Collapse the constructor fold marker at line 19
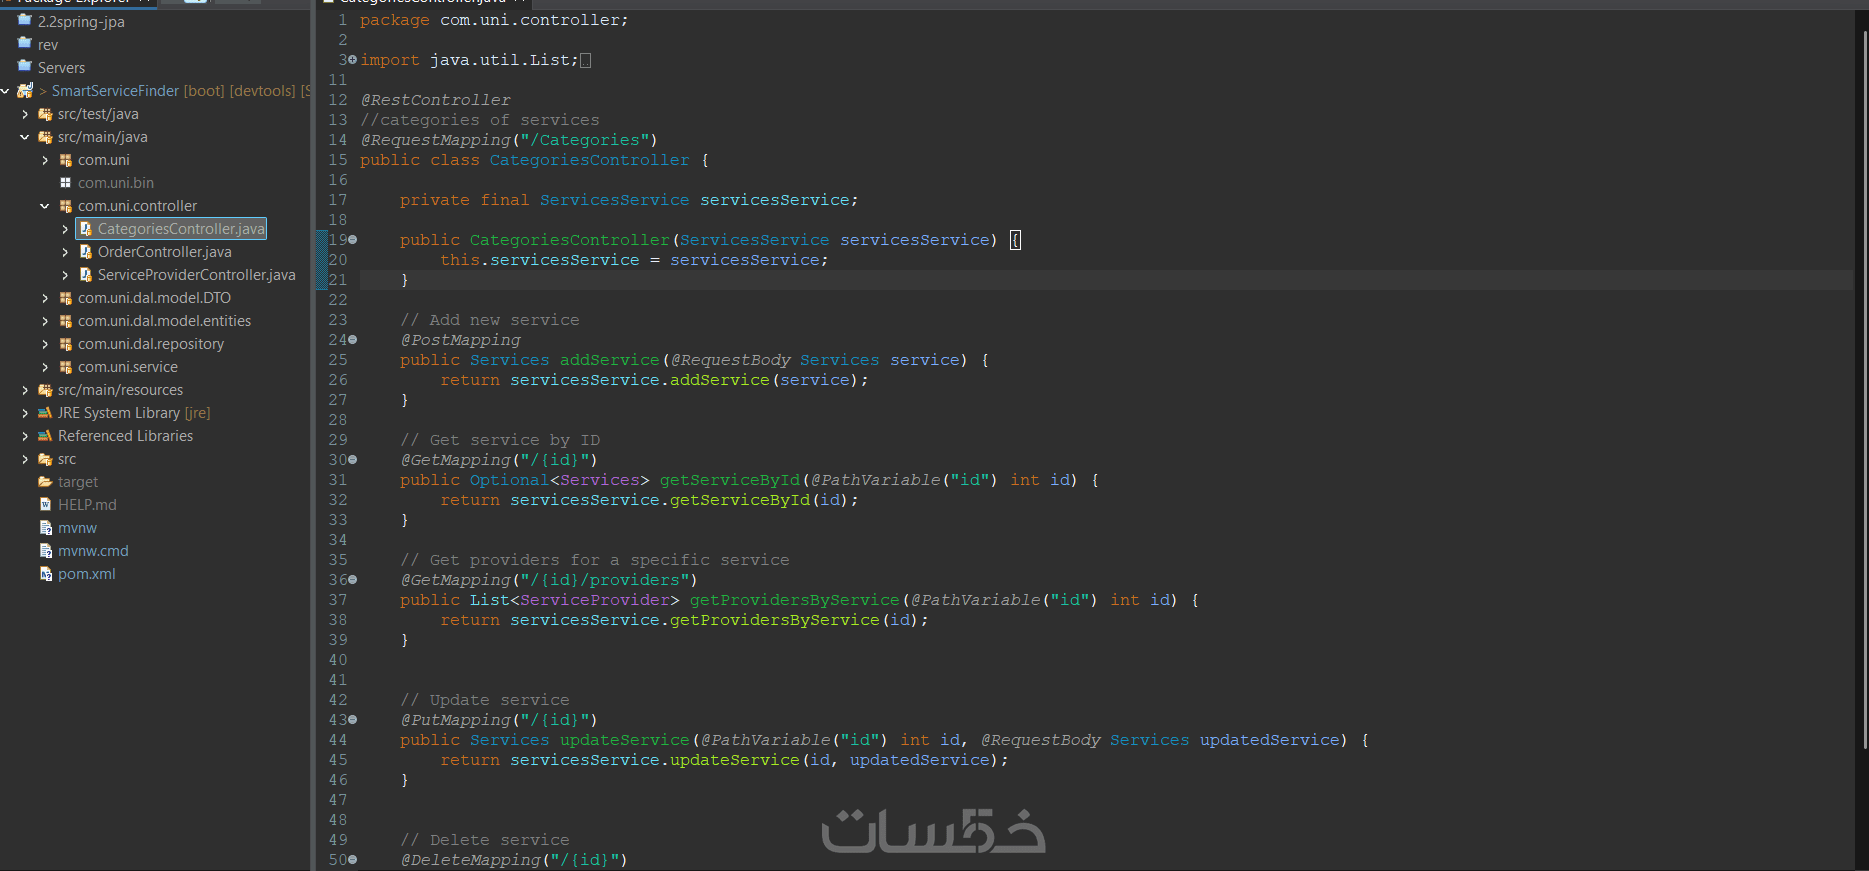The image size is (1869, 871). click(352, 240)
